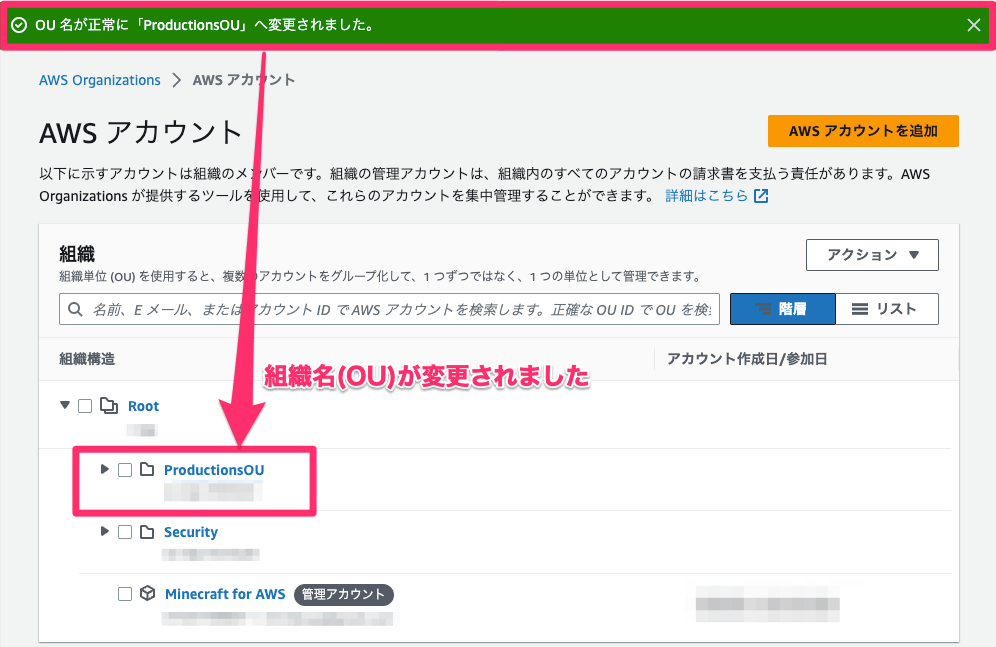Check the ProductionsOU checkbox
This screenshot has height=647, width=996.
[125, 470]
